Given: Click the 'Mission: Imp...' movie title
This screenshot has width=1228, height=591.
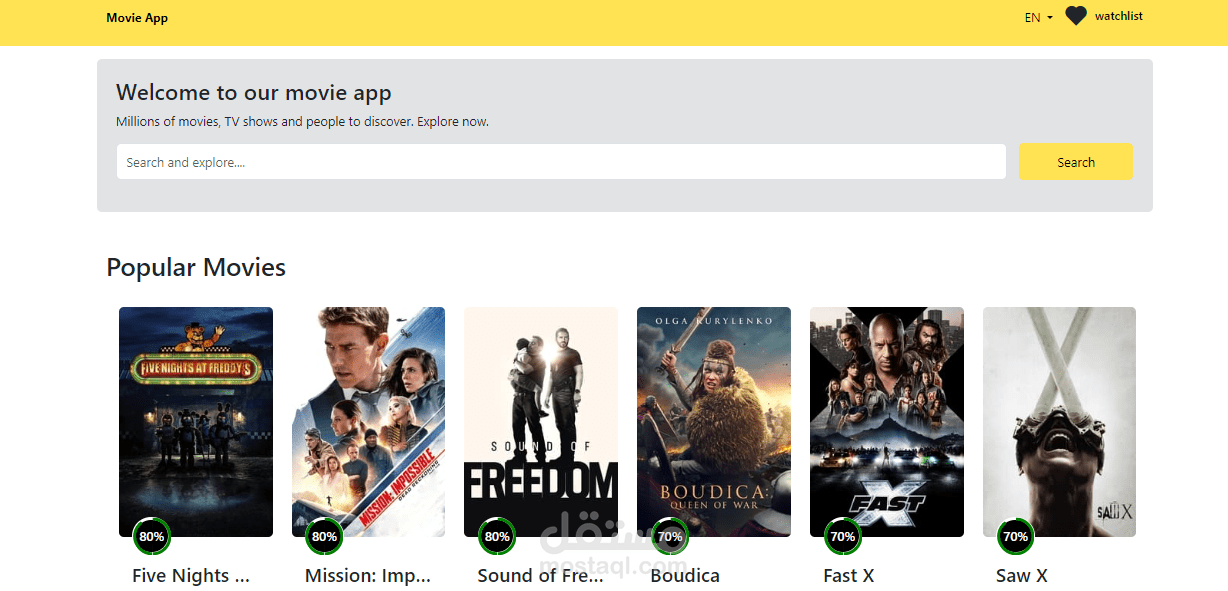Looking at the screenshot, I should point(368,576).
